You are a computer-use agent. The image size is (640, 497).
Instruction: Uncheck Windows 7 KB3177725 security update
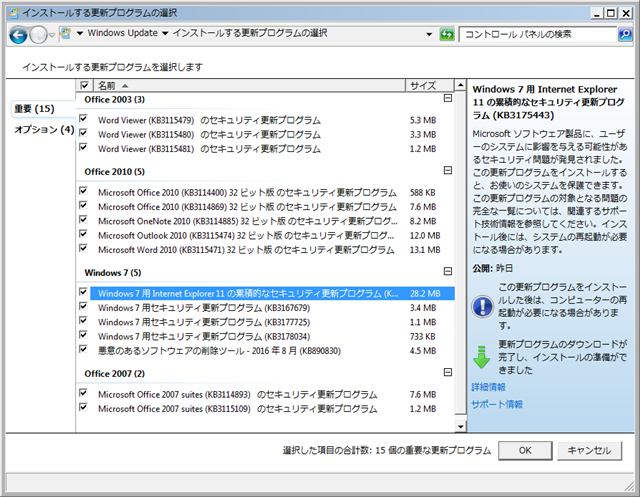coord(83,321)
